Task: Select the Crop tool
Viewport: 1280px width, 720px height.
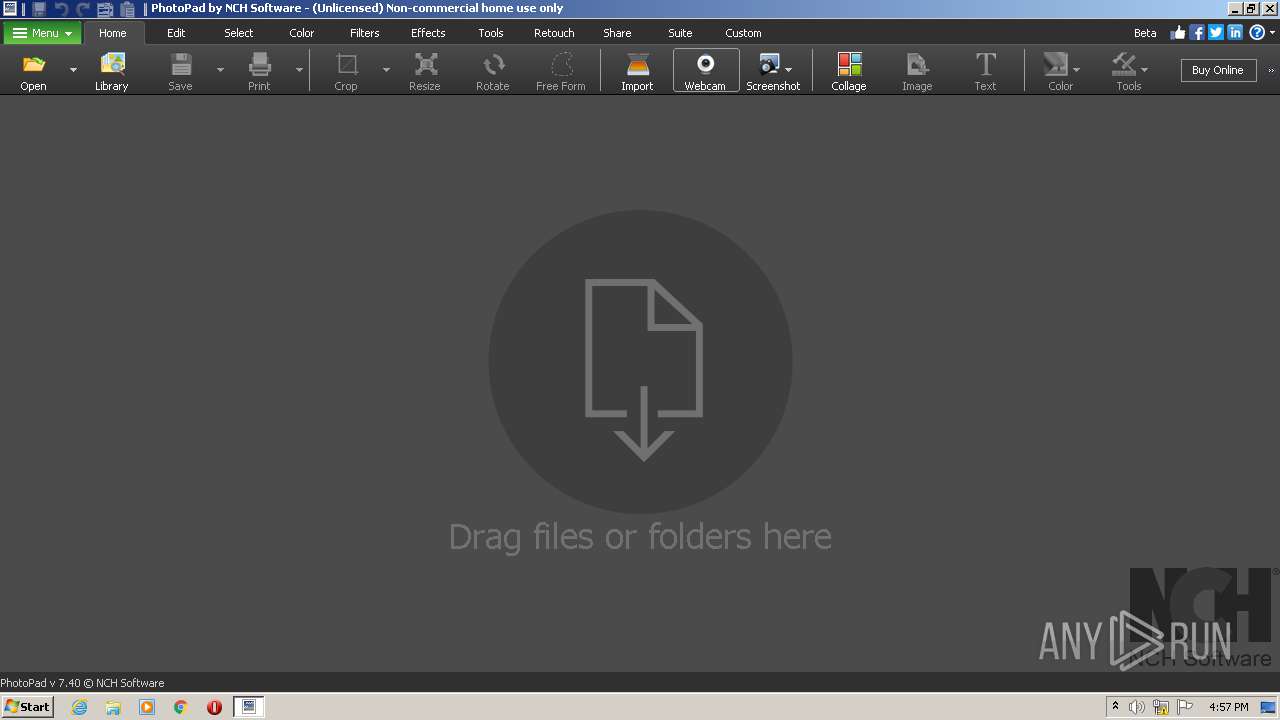Action: pos(346,71)
